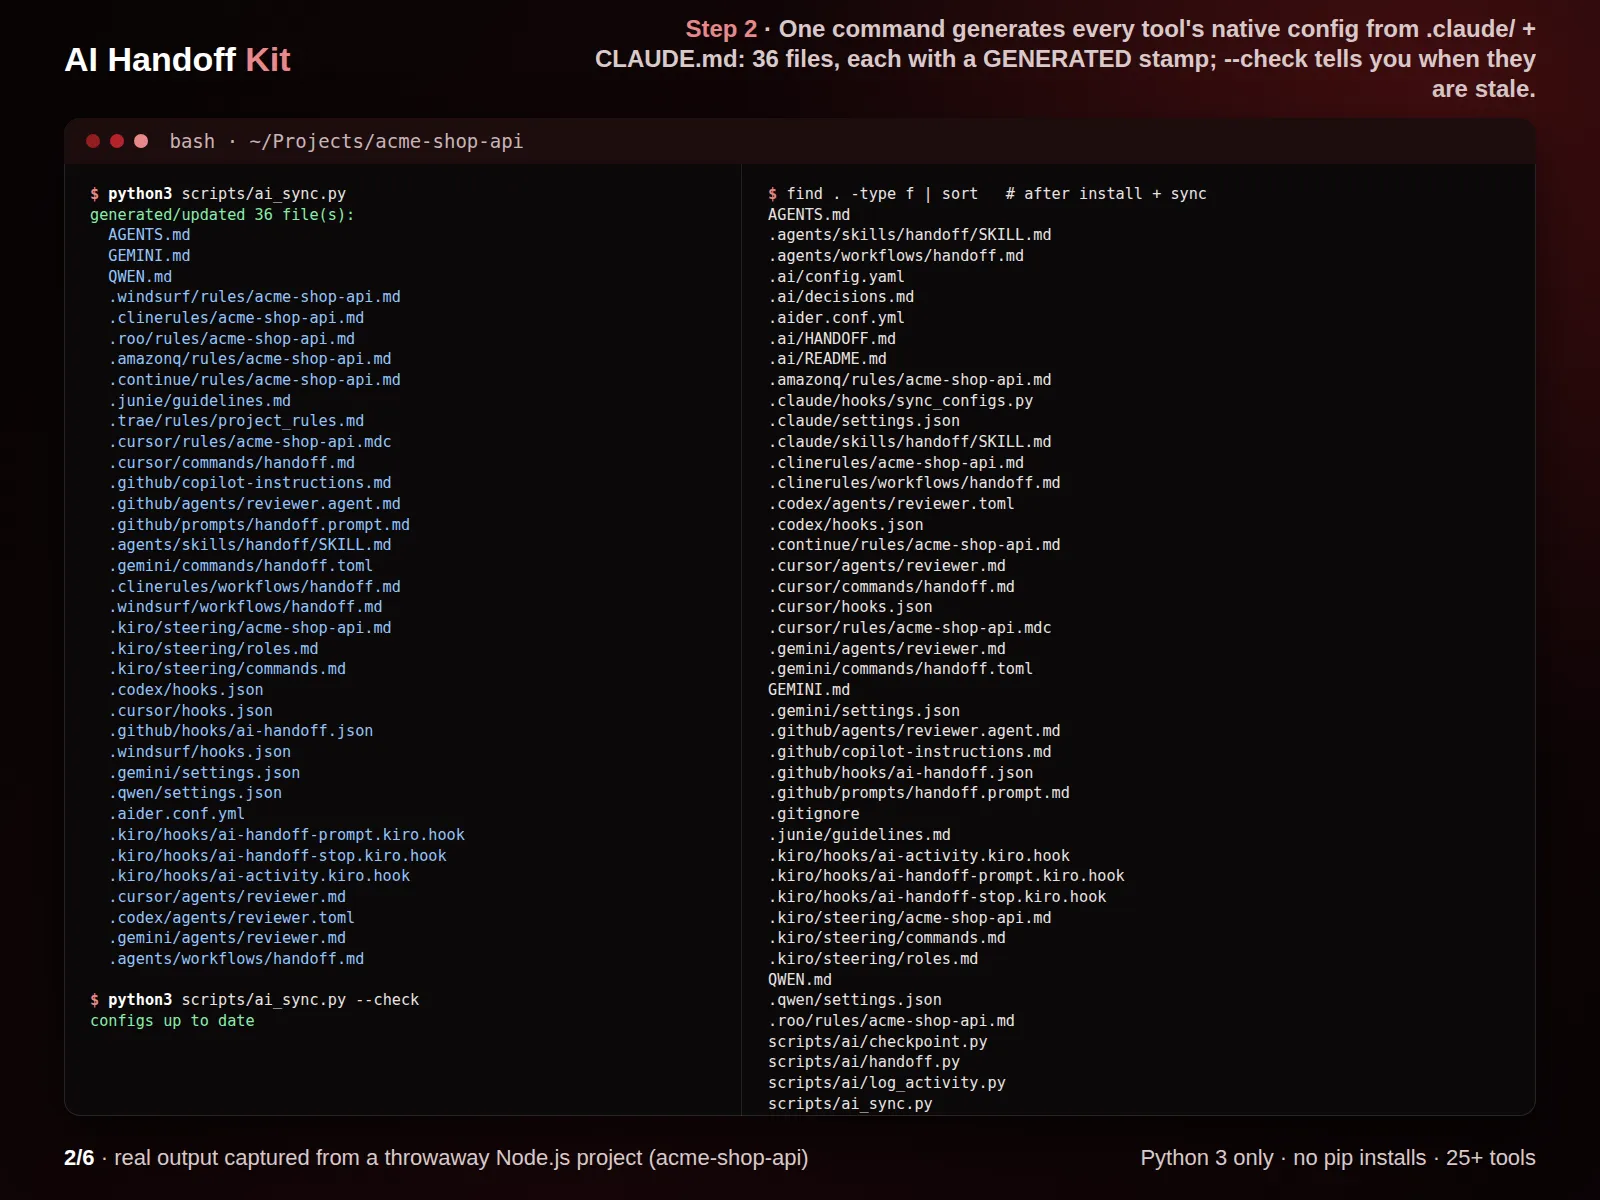Screen dimensions: 1600x1200
Task: Click 'scripts/ai/handoff.py' in the find listing
Action: click(864, 1062)
